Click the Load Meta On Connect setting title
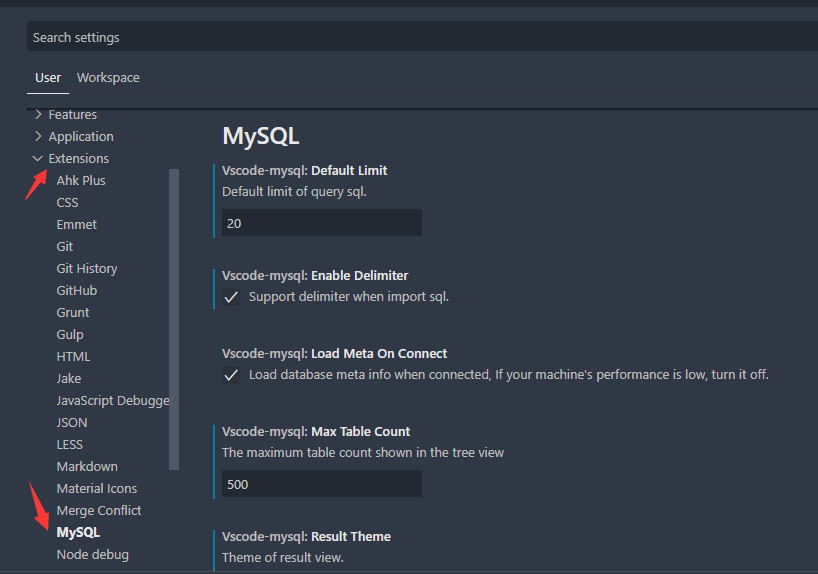The image size is (818, 574). point(334,354)
